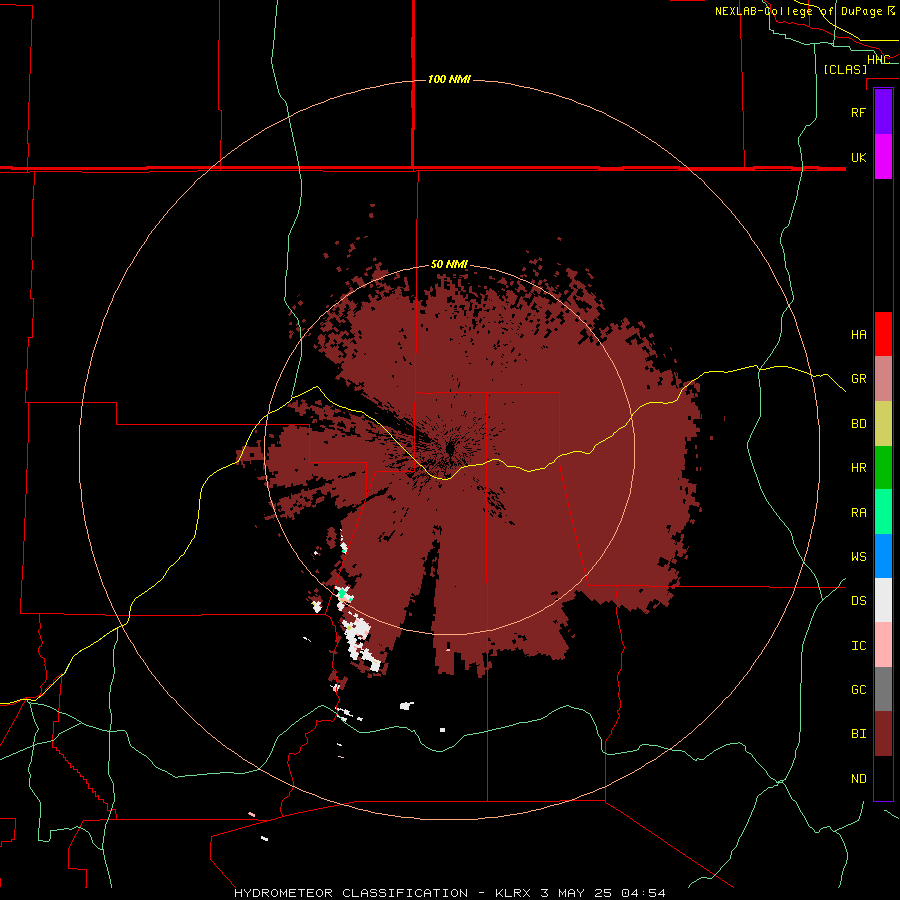The height and width of the screenshot is (900, 900).
Task: Click the radar site center point
Action: click(450, 447)
